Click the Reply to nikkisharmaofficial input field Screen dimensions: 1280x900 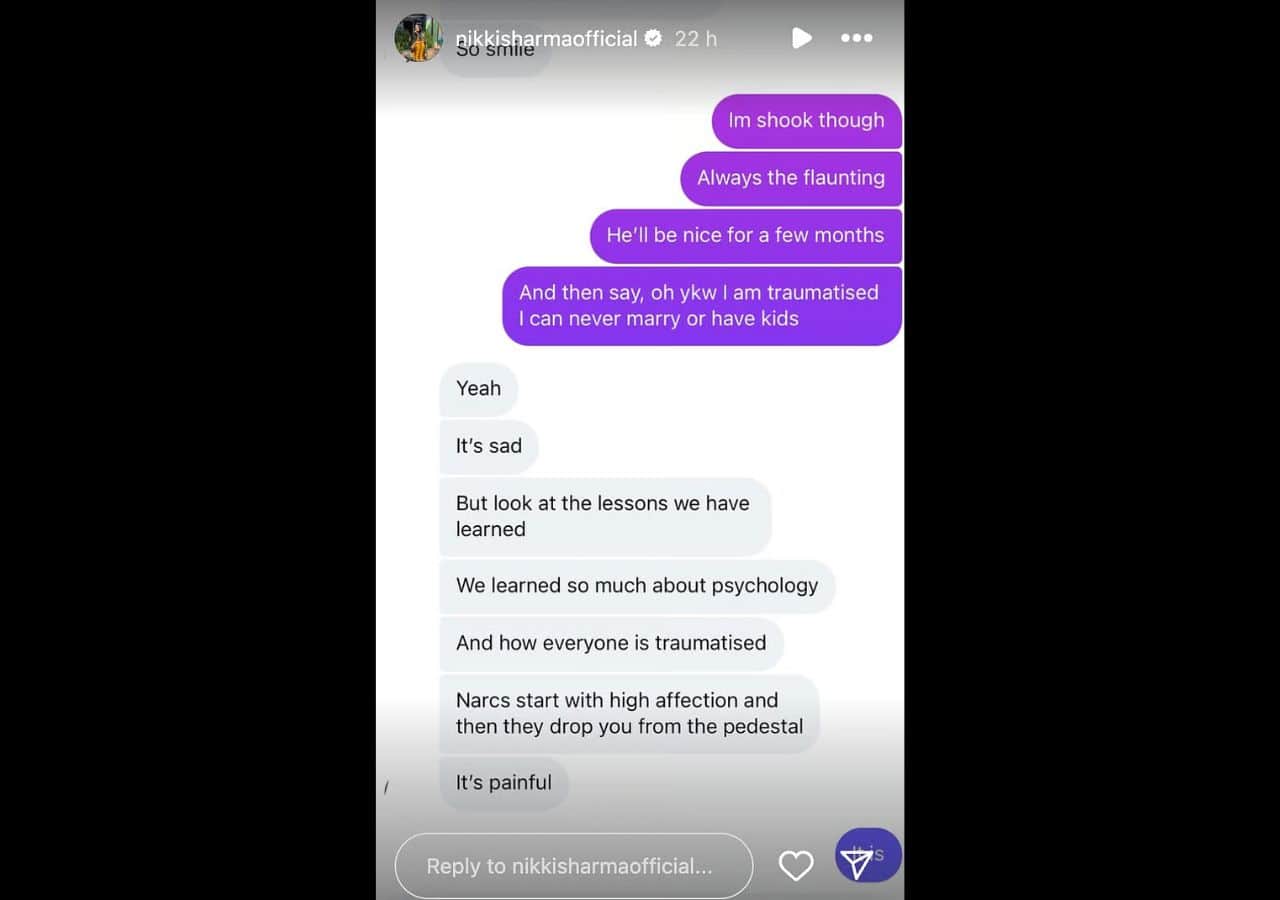pos(574,866)
